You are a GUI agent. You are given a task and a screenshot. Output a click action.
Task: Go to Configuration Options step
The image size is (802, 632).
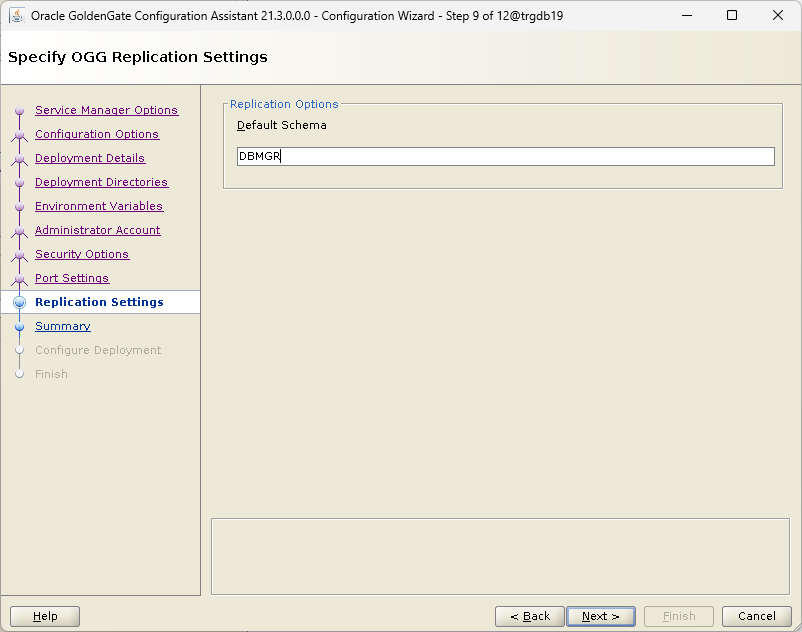pyautogui.click(x=97, y=134)
